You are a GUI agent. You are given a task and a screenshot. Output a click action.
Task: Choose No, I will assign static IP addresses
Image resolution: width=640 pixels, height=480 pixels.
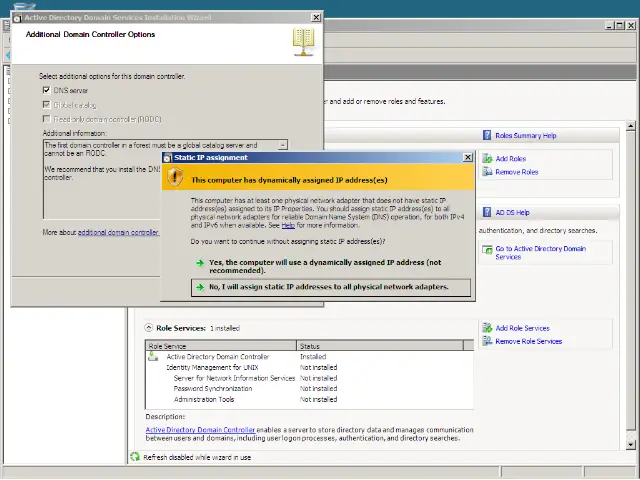pos(331,287)
